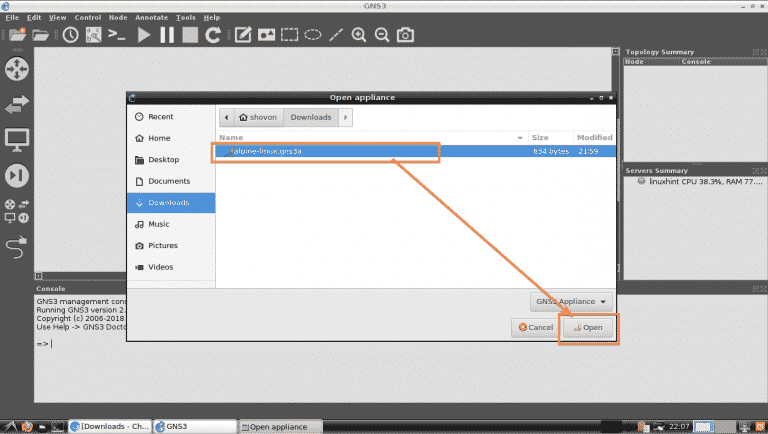Open the Edit menu
This screenshot has height=434, width=768.
pyautogui.click(x=34, y=17)
